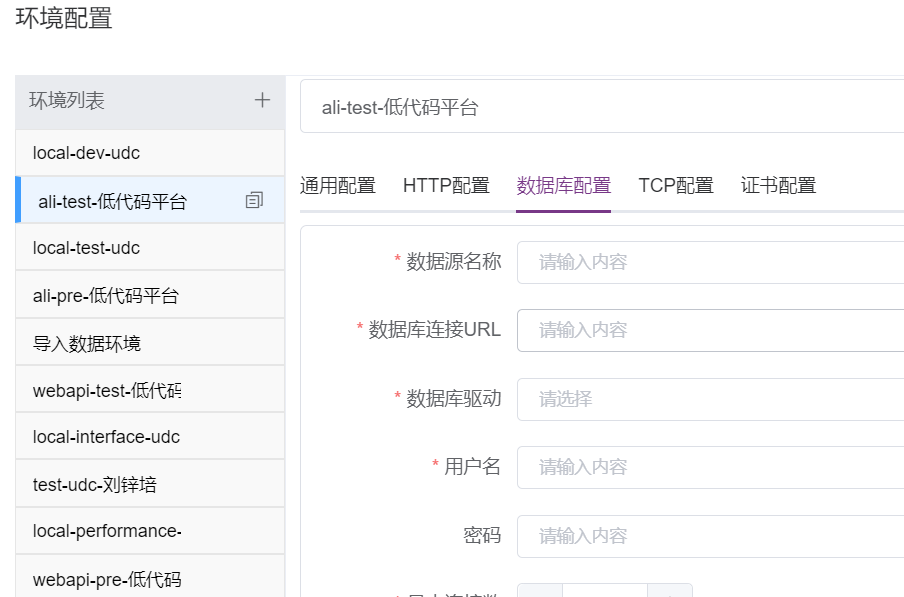
Task: Switch to the HTTP配置 tab
Action: (446, 185)
